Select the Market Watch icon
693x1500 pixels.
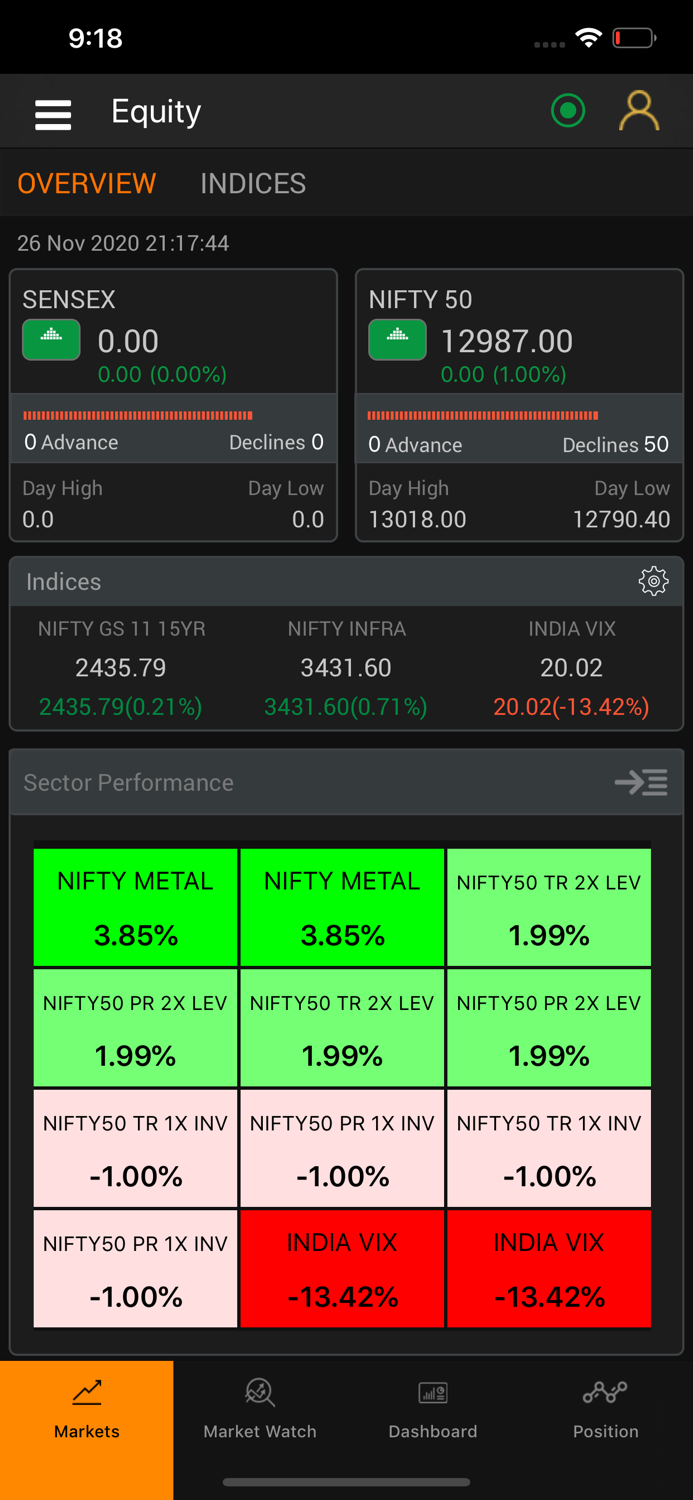[x=259, y=1392]
